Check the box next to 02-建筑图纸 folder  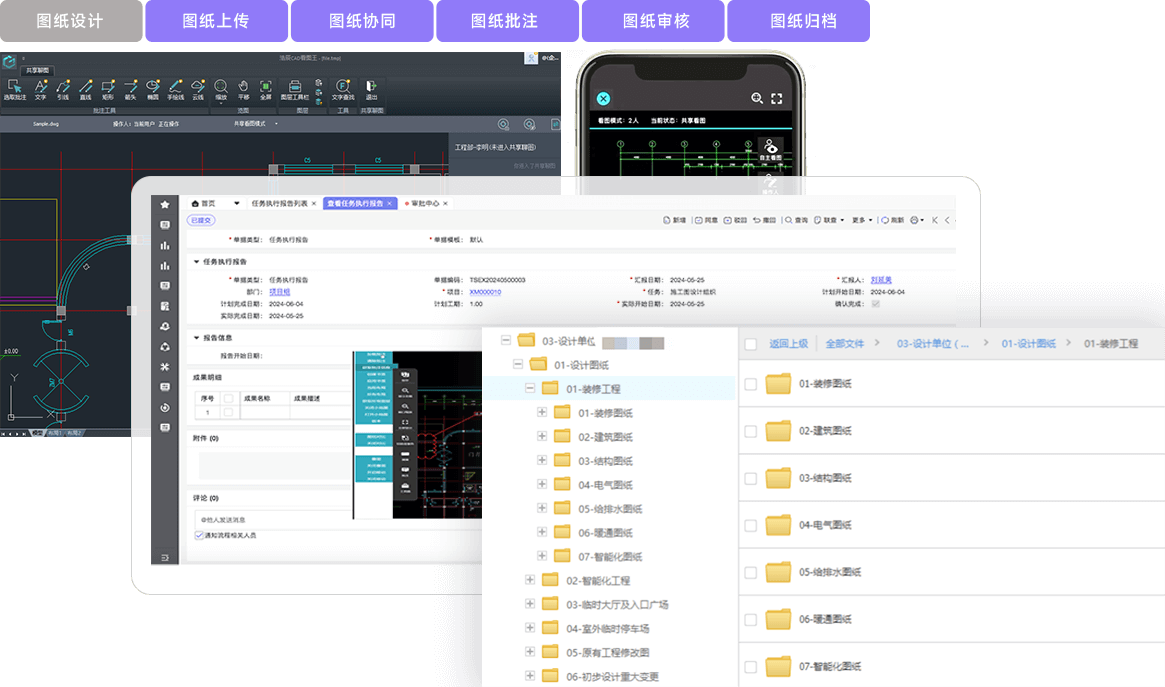pos(750,431)
